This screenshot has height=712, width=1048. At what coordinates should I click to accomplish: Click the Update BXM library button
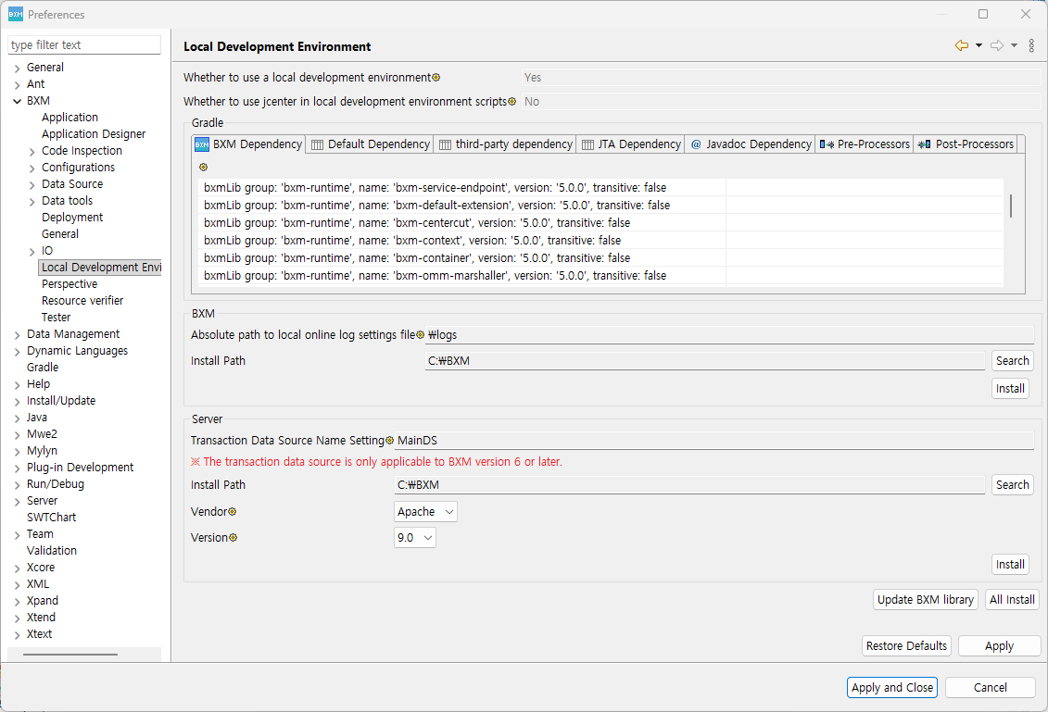tap(925, 600)
